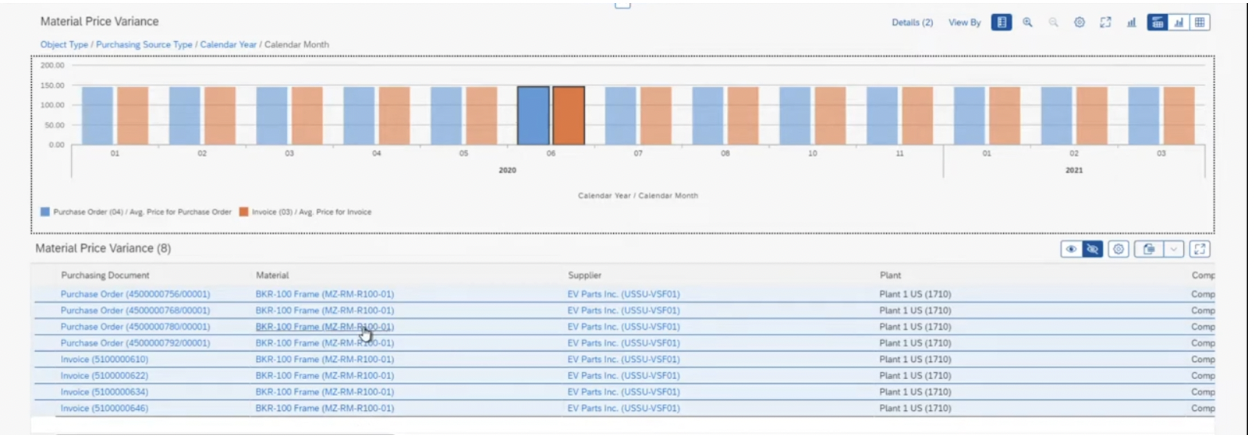Click the Calendar Month breadcrumb text
1254x436 pixels.
296,45
